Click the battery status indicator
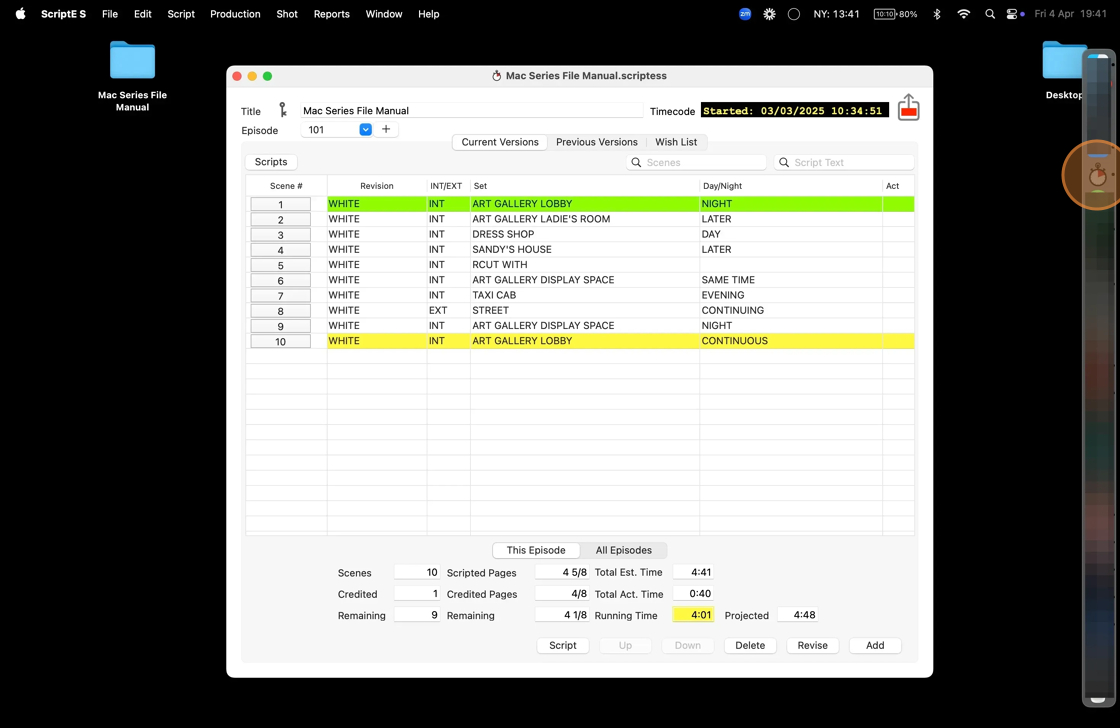Image resolution: width=1120 pixels, height=728 pixels. pyautogui.click(x=895, y=14)
